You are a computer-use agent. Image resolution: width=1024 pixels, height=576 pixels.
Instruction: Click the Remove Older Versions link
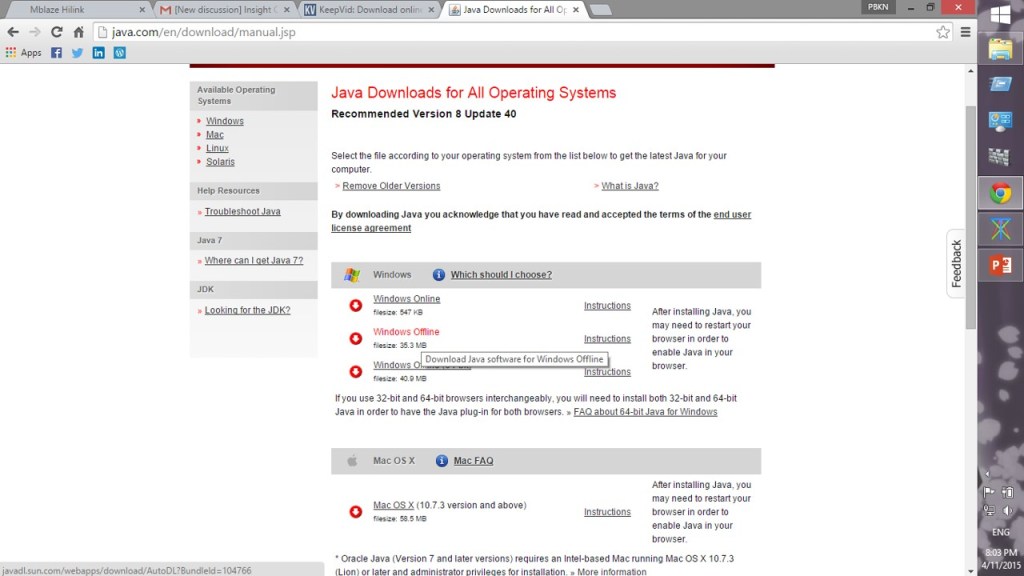click(x=391, y=186)
